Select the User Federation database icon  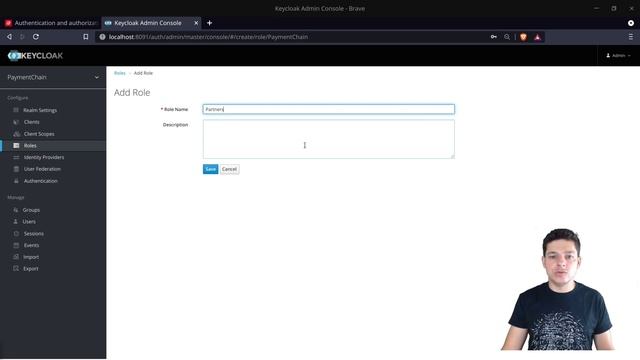tap(16, 169)
